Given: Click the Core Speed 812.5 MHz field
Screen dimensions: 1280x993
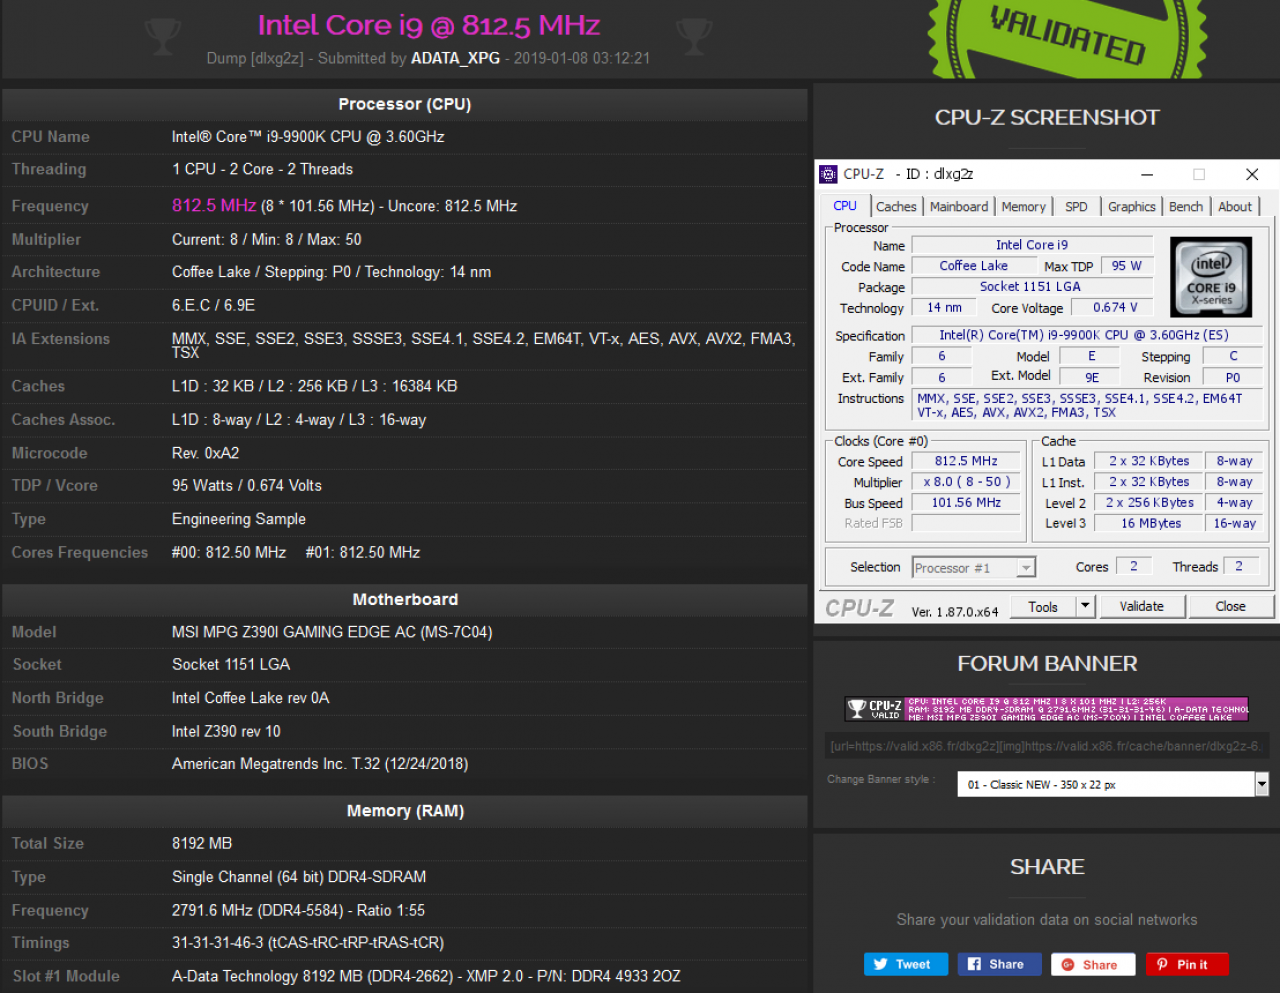Looking at the screenshot, I should point(966,461).
